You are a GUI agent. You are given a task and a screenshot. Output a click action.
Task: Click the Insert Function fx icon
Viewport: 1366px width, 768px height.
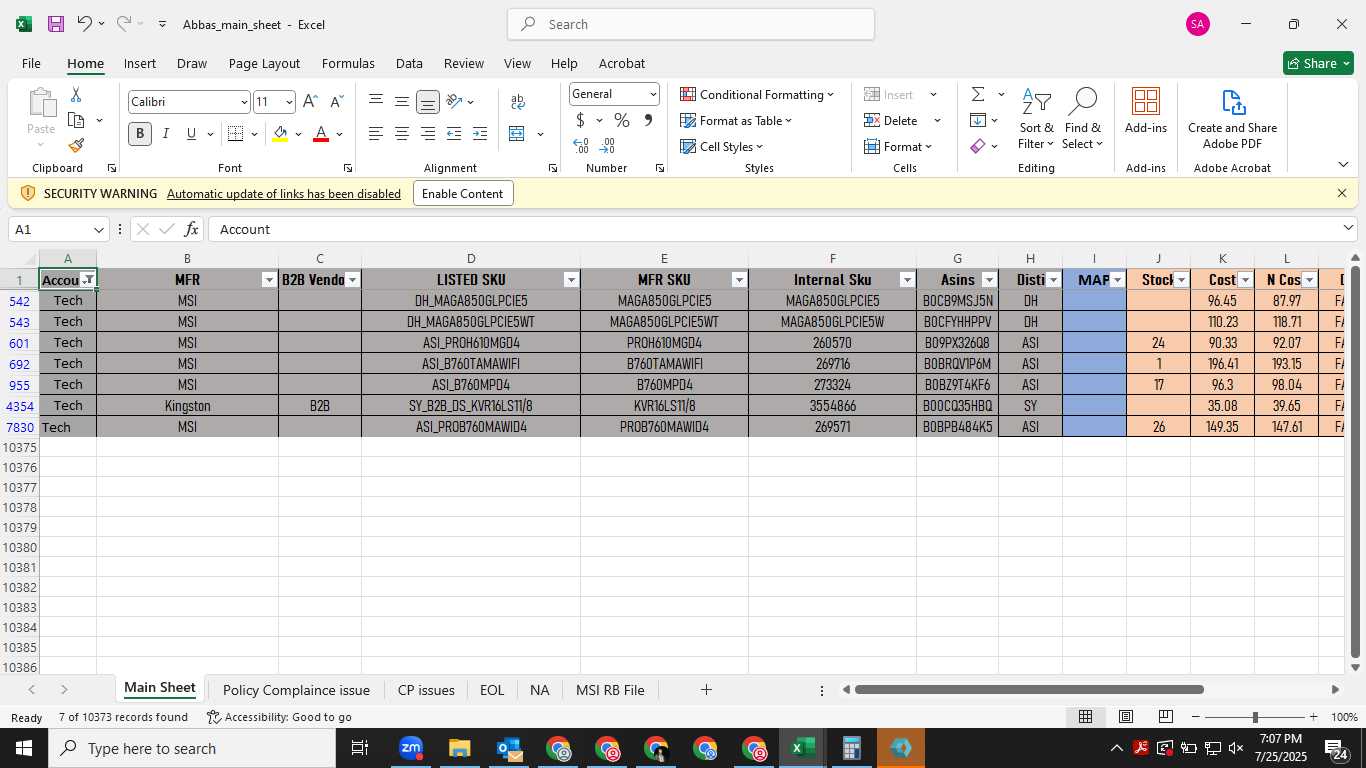192,229
